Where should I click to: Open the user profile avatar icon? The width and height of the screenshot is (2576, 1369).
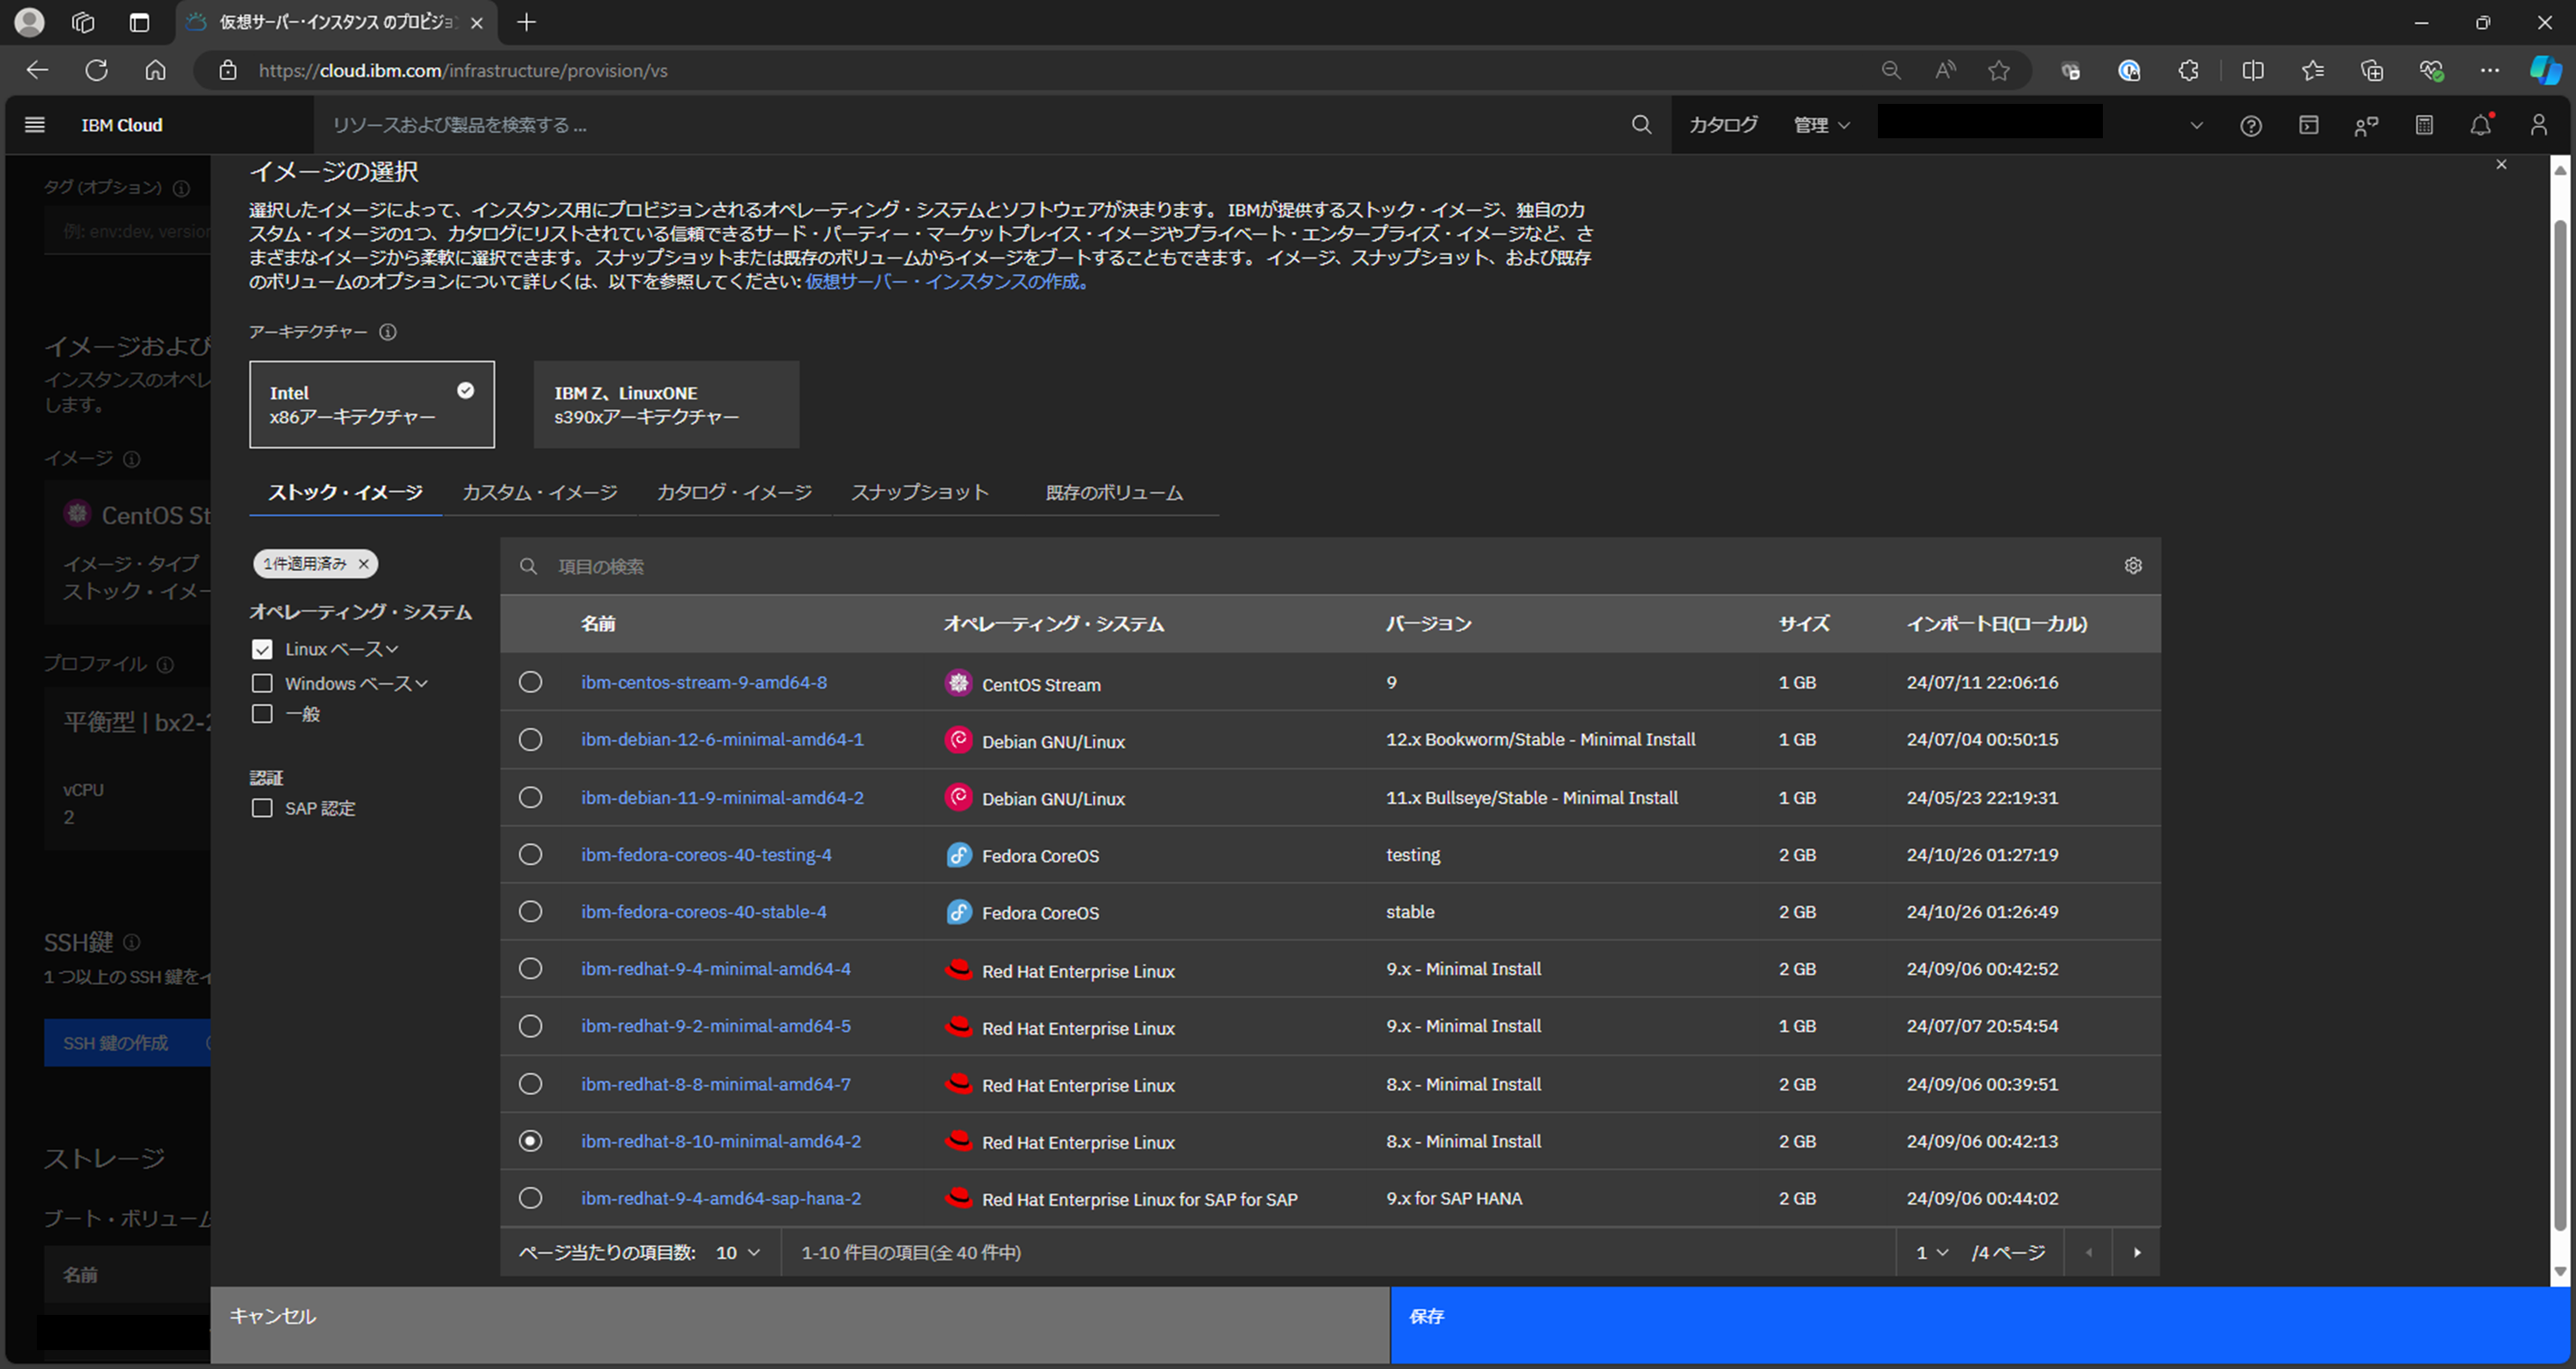(2538, 126)
